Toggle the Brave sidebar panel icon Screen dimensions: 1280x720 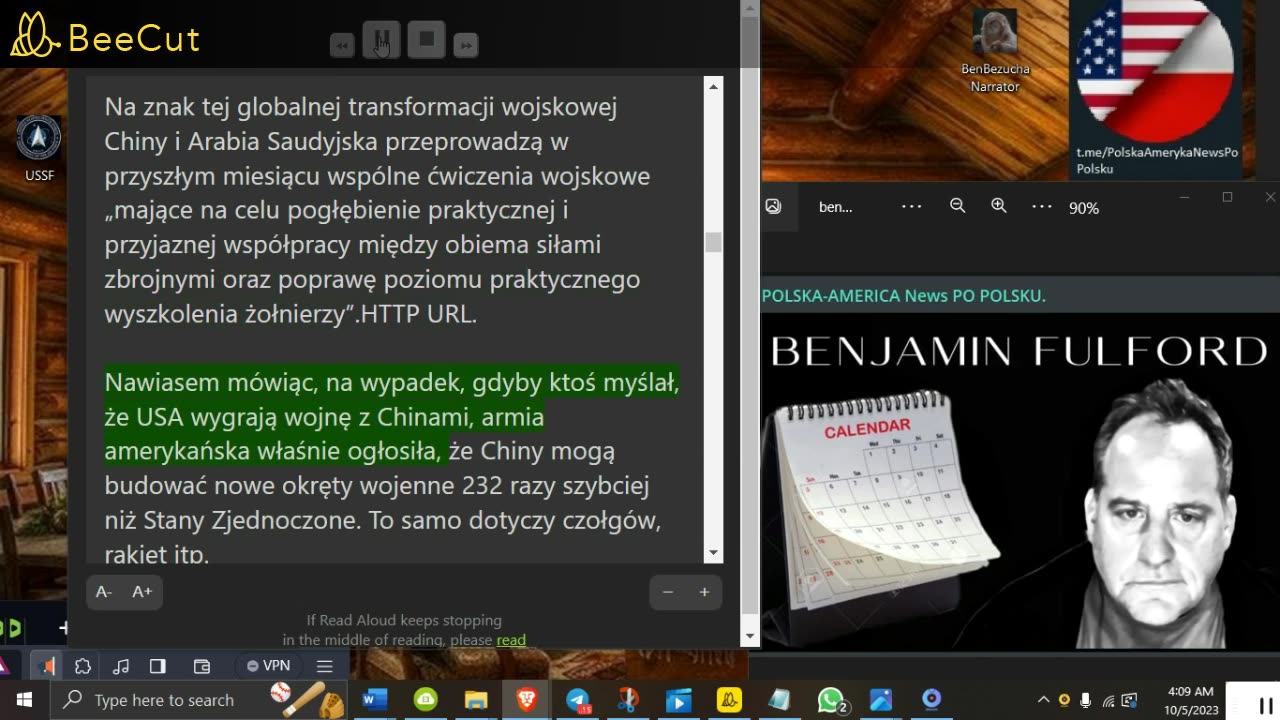coord(158,666)
